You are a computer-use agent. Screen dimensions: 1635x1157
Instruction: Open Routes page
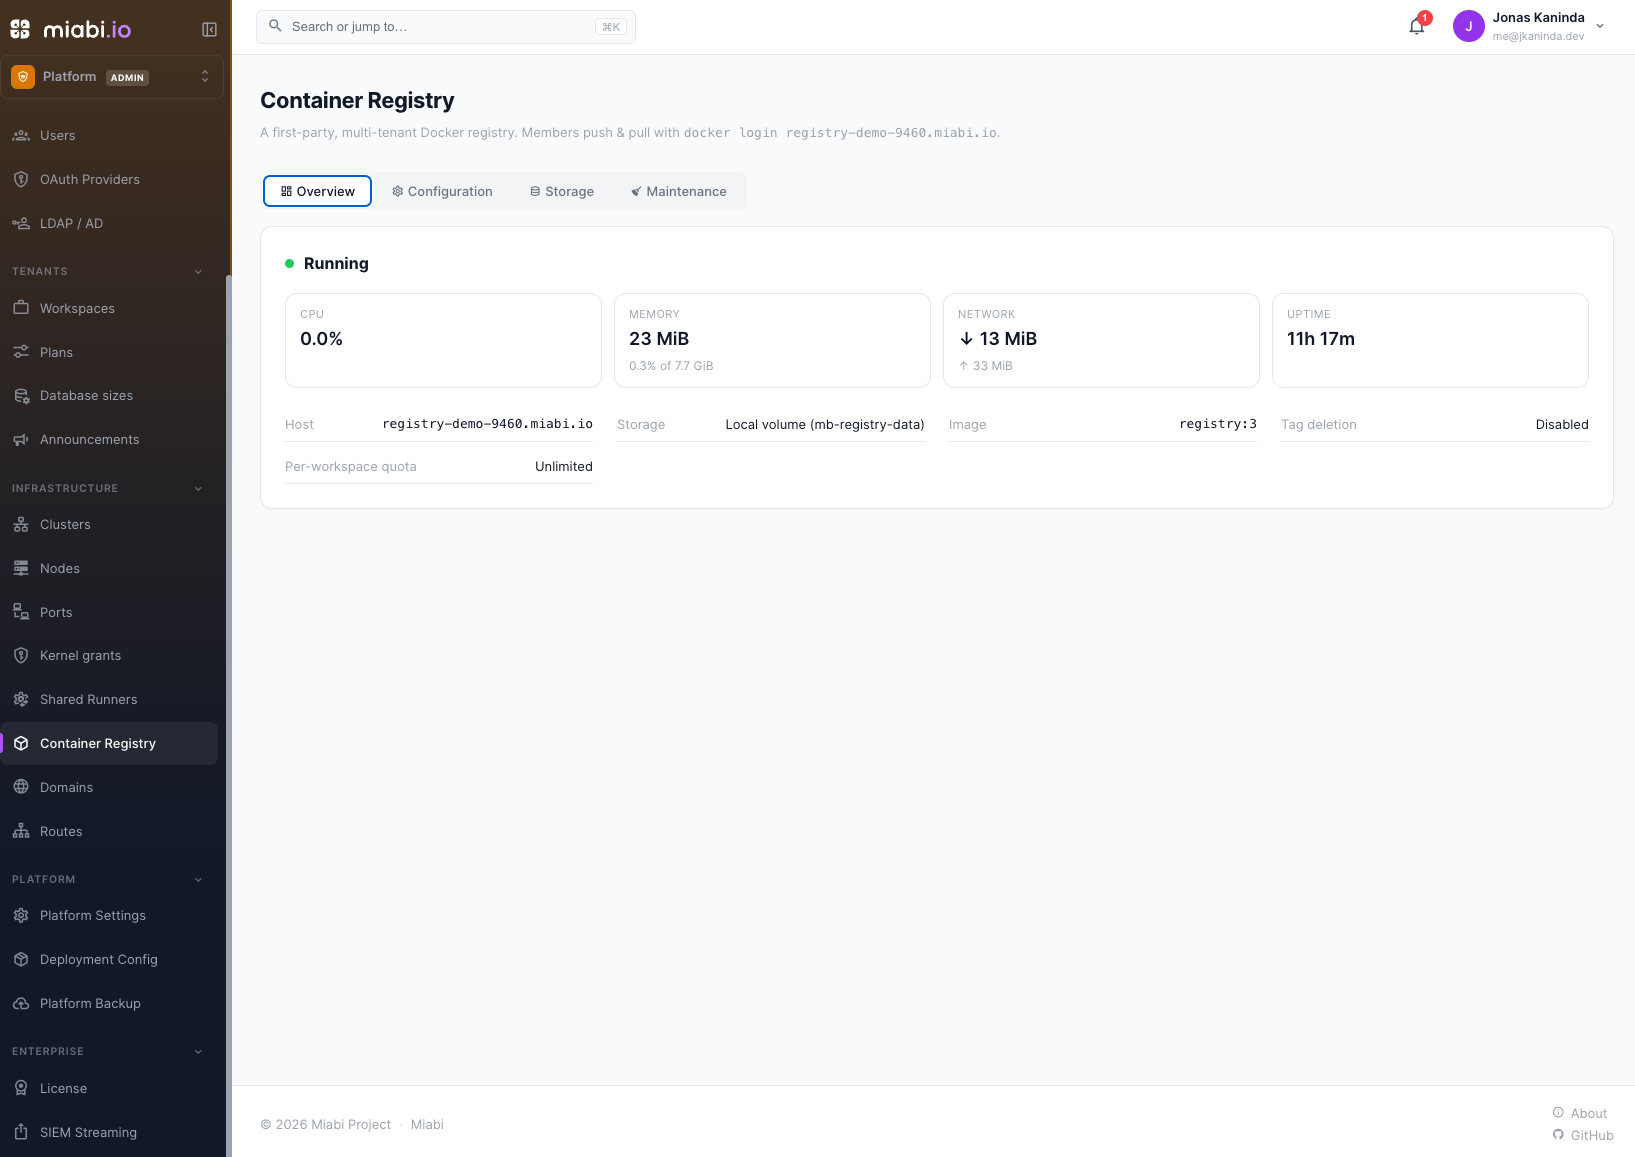110,832
